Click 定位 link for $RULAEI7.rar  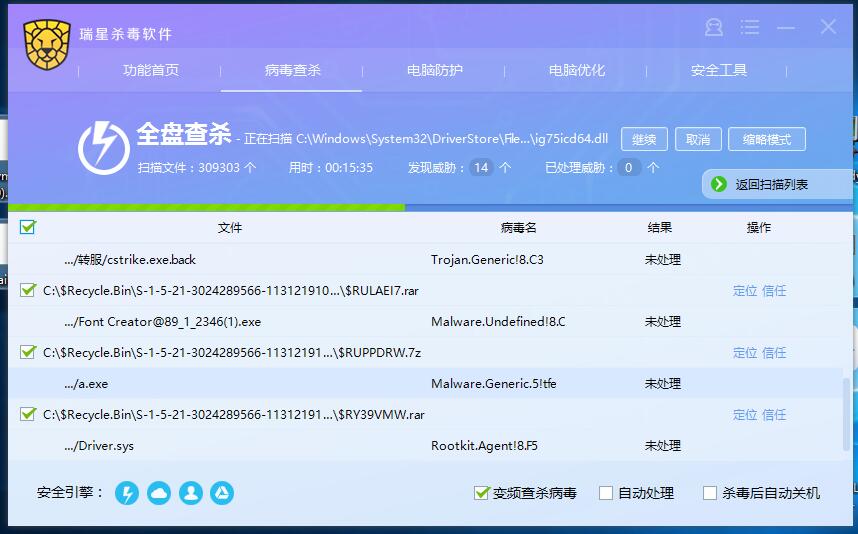[745, 291]
